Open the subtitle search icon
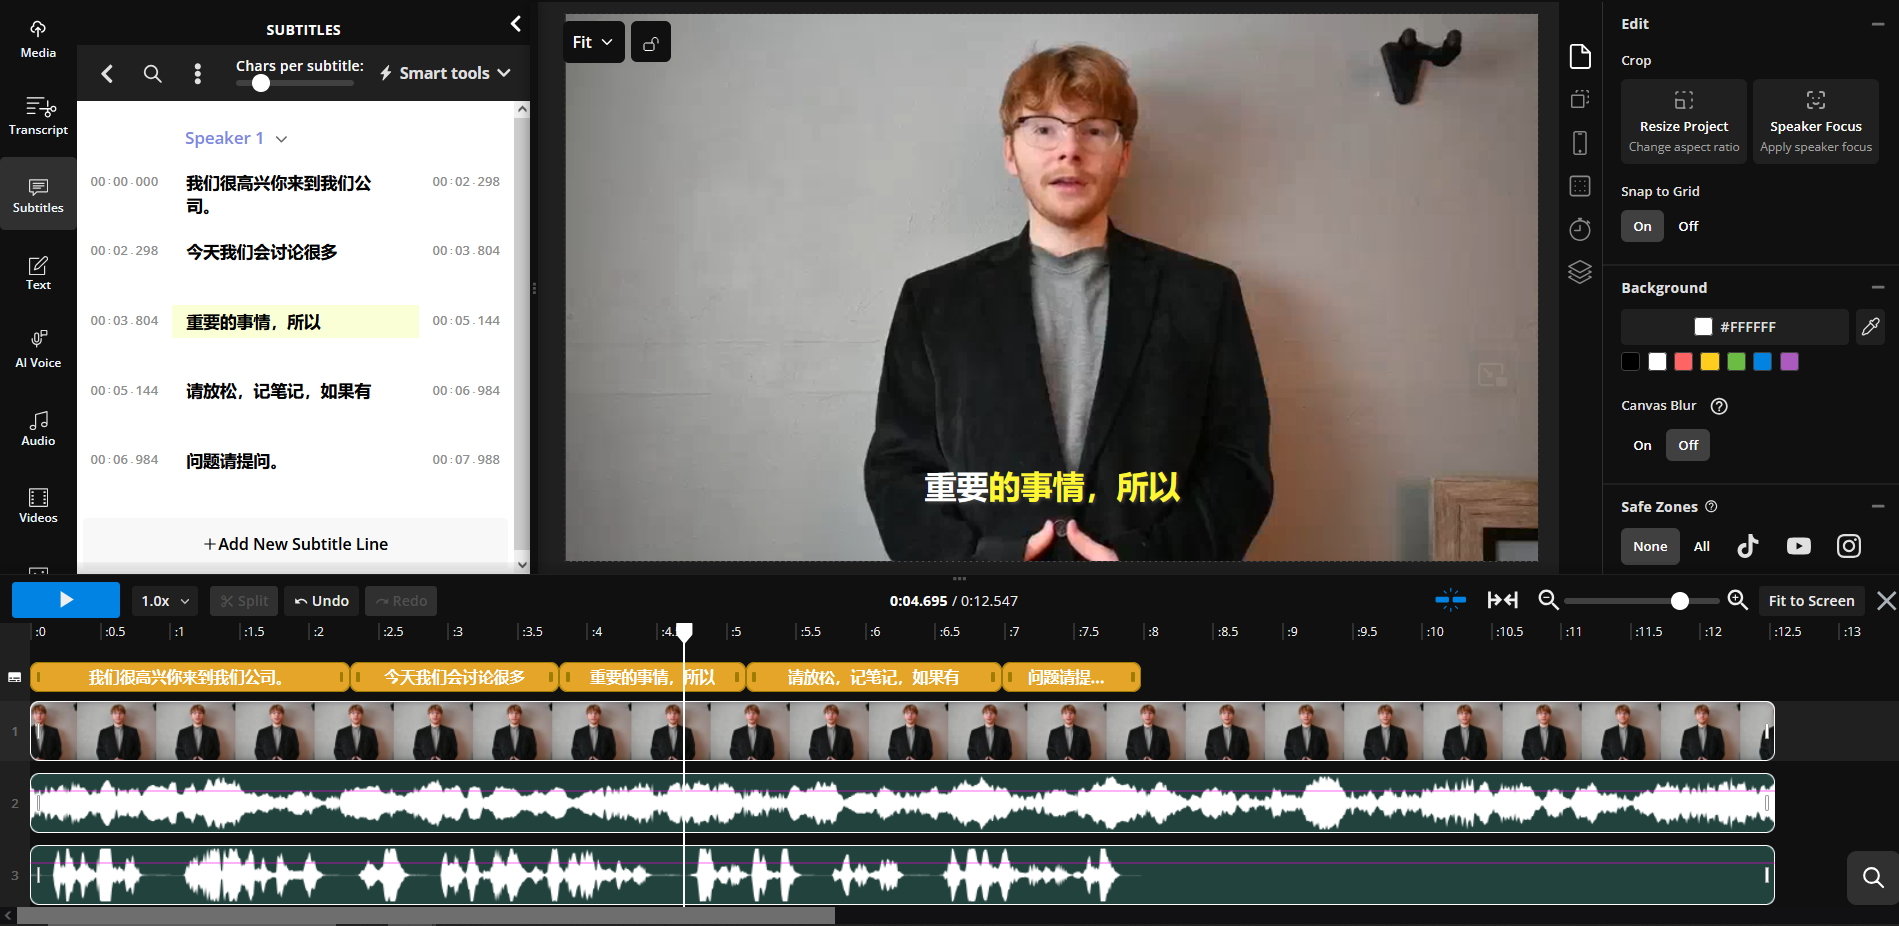 click(152, 73)
